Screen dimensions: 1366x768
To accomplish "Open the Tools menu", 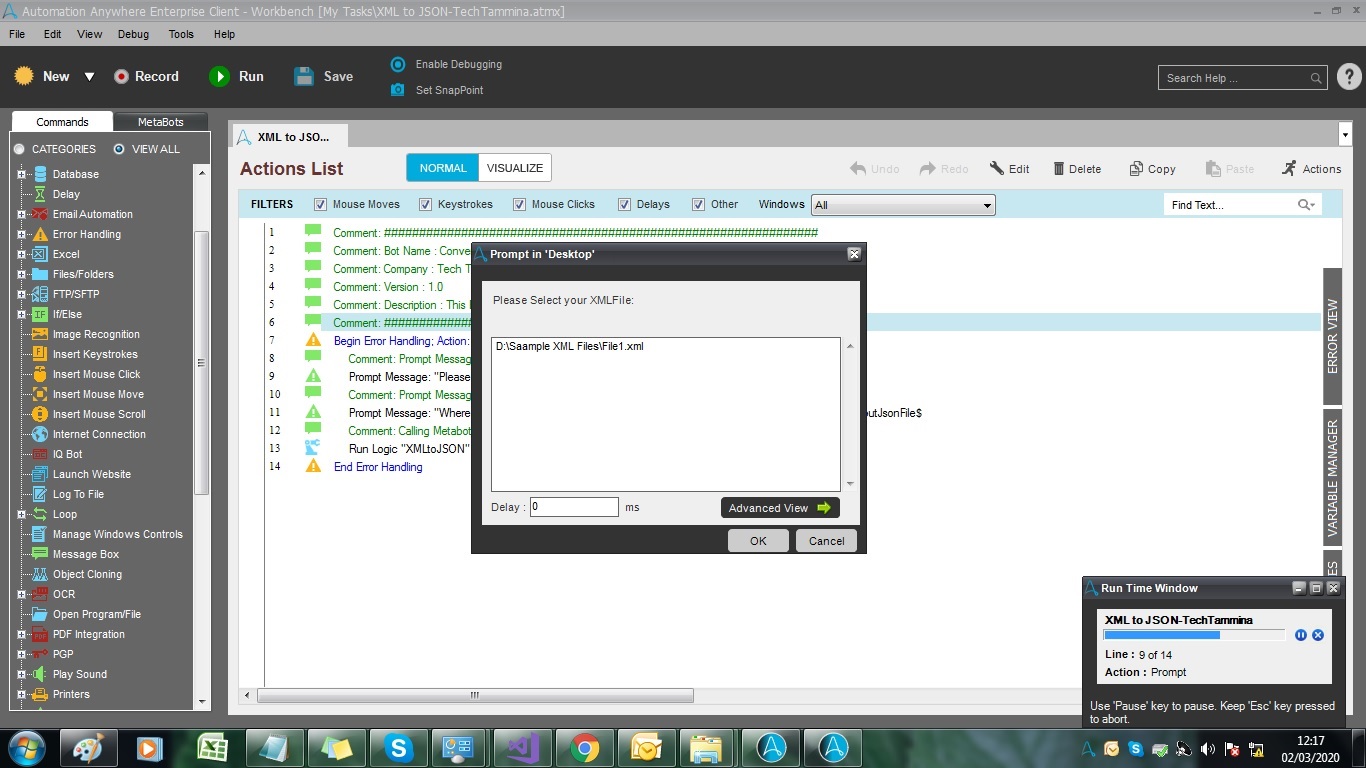I will point(181,34).
